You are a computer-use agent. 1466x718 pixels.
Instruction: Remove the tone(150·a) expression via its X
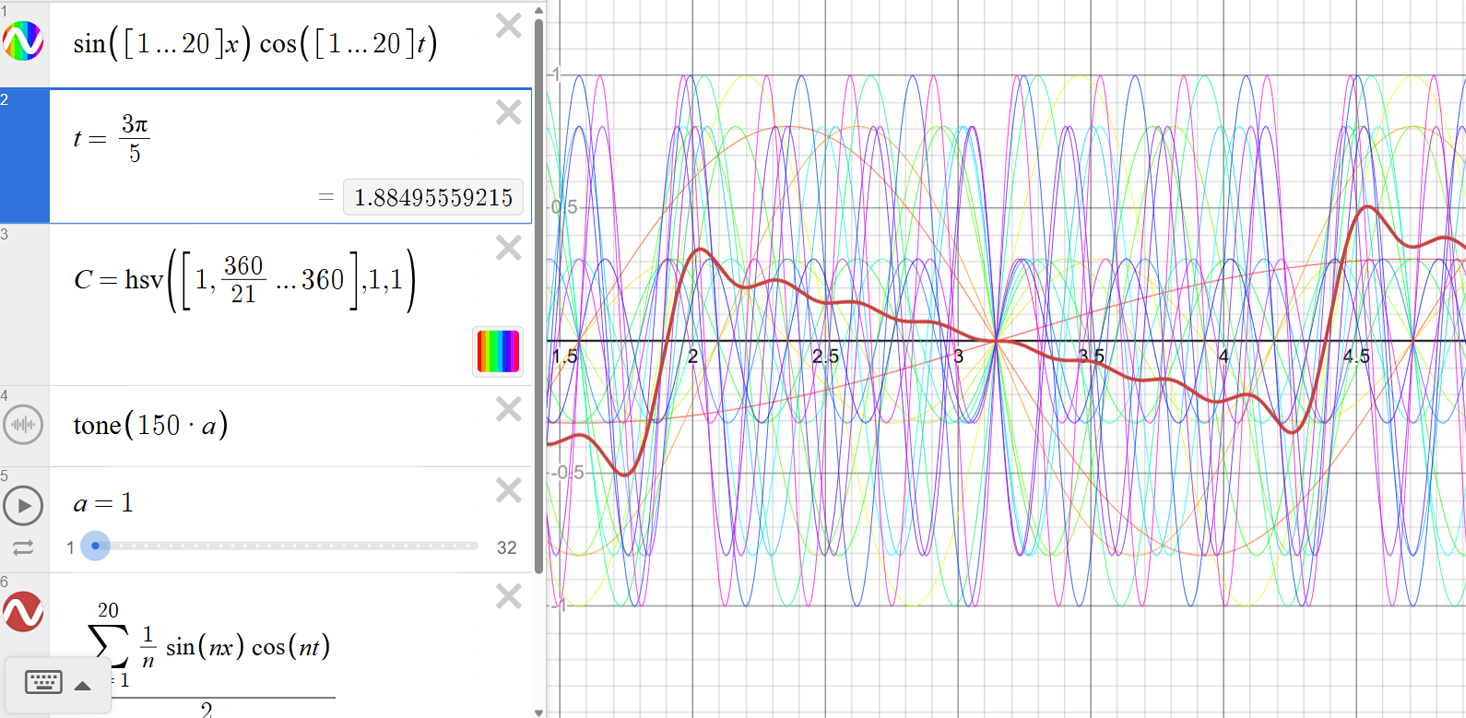508,408
